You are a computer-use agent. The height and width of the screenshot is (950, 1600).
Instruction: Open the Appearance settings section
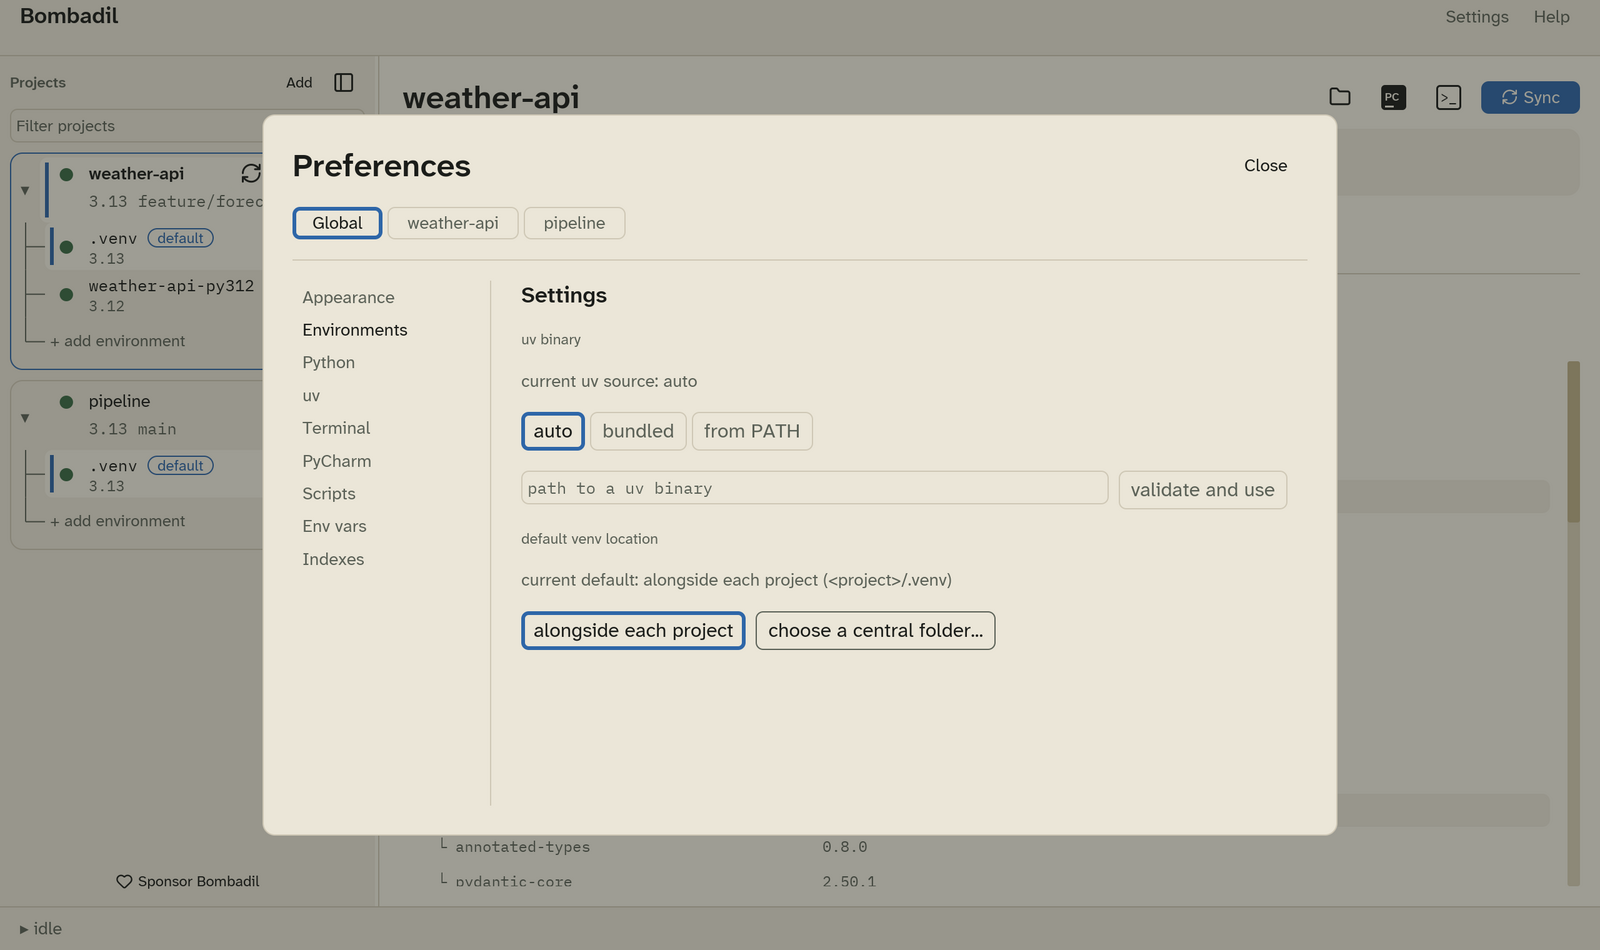[x=348, y=297]
